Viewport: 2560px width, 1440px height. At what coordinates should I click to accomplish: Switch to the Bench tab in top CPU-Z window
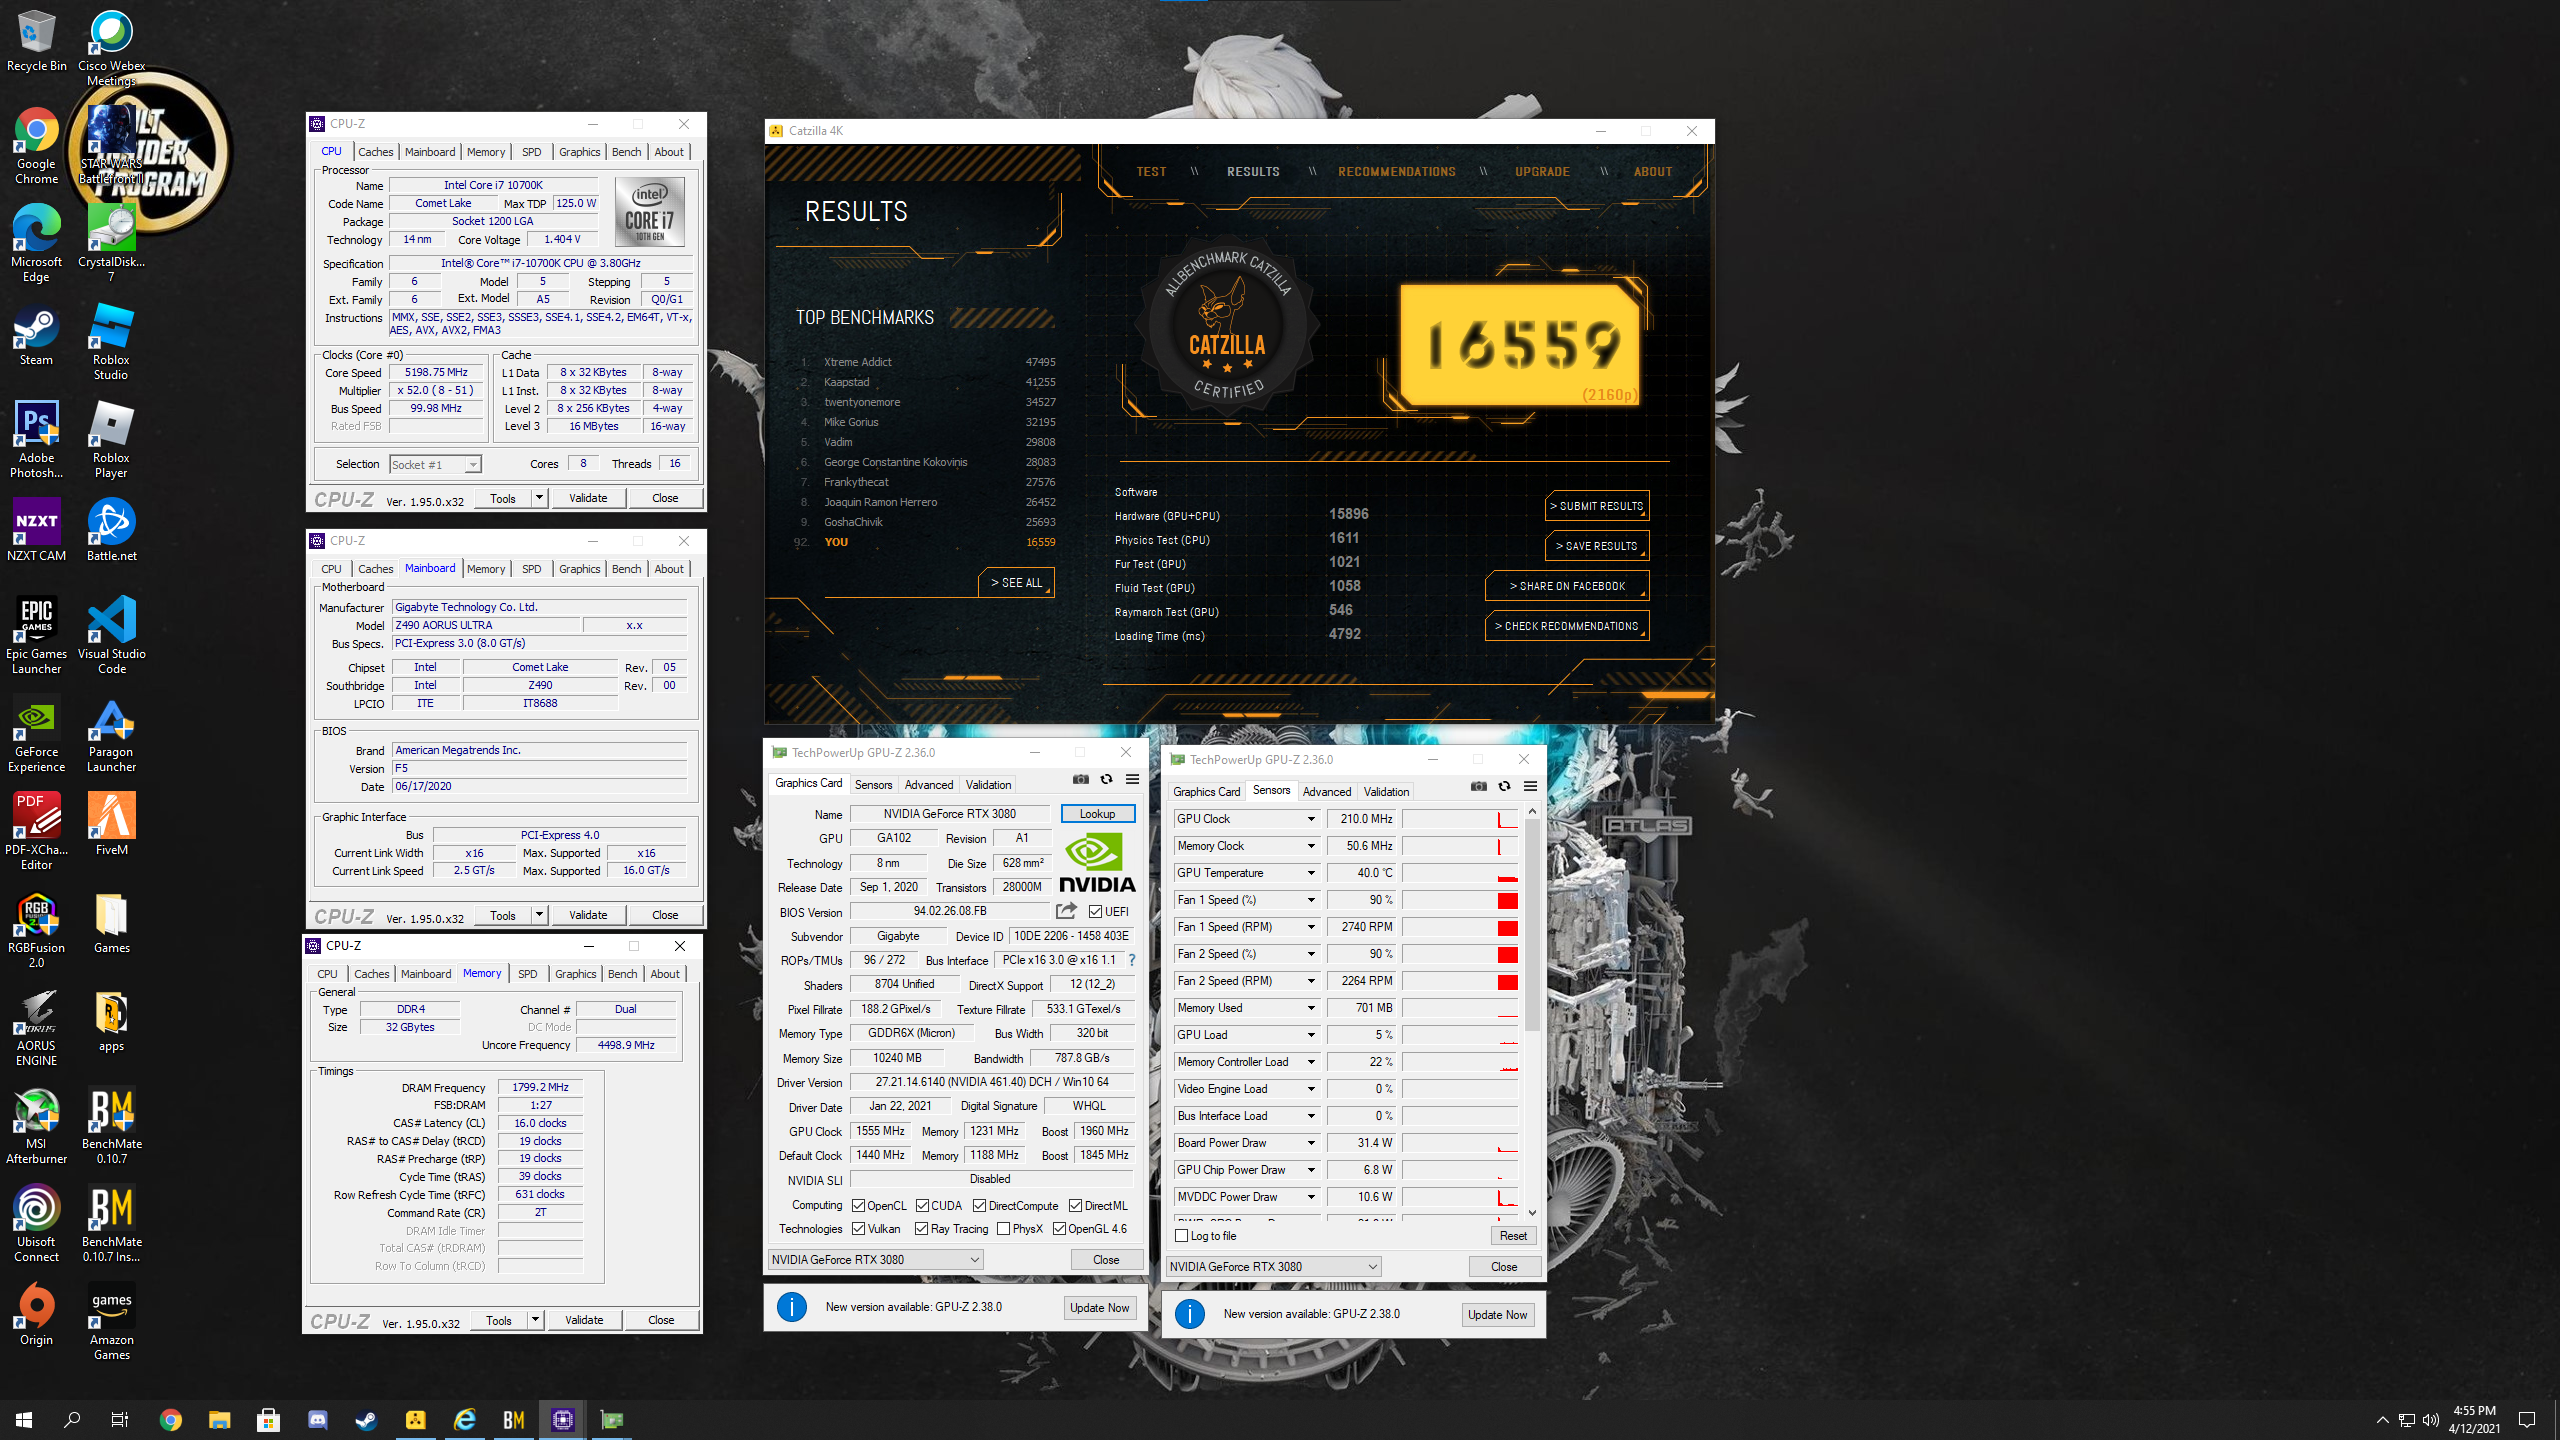pos(626,152)
